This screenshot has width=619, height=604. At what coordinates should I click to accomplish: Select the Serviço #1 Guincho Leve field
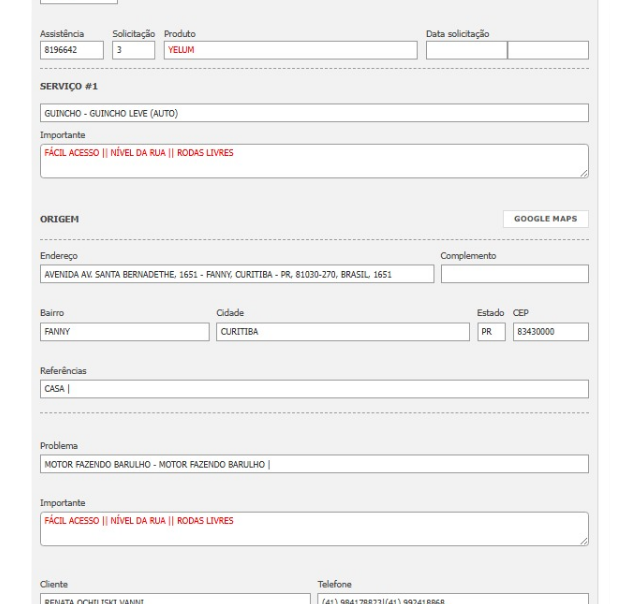[314, 113]
